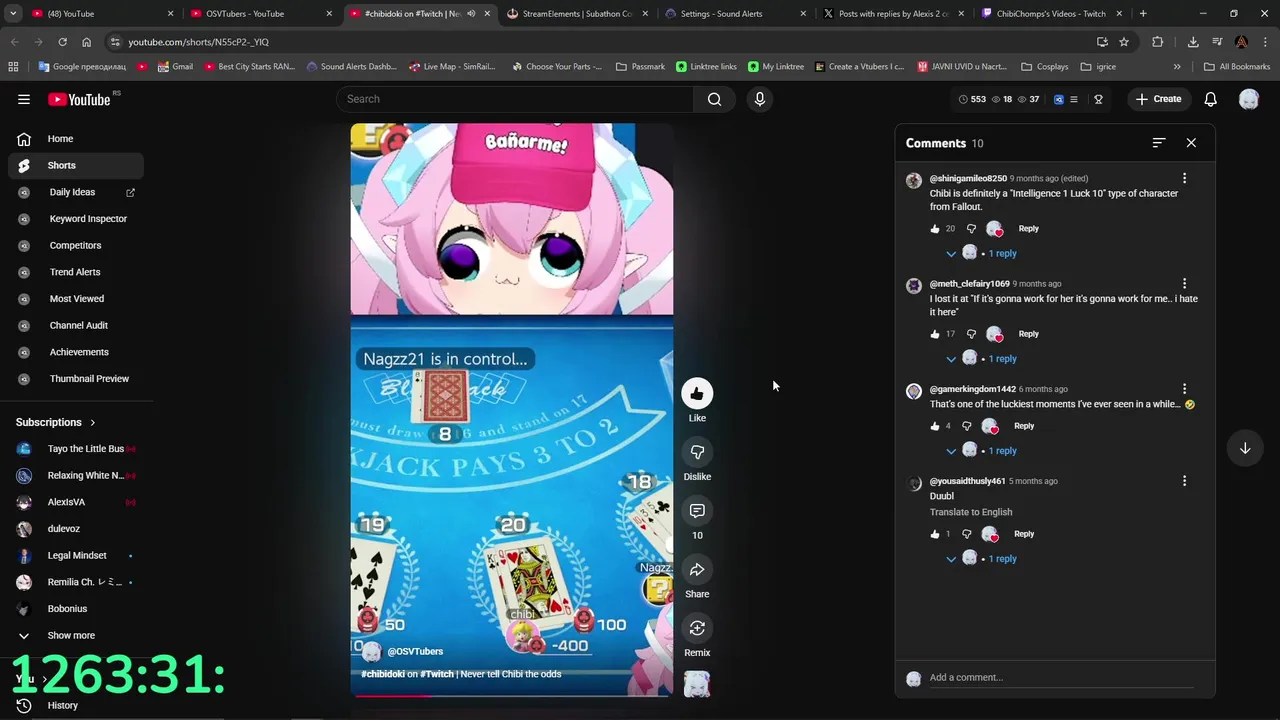Click the Create button
The image size is (1280, 720).
tap(1159, 99)
